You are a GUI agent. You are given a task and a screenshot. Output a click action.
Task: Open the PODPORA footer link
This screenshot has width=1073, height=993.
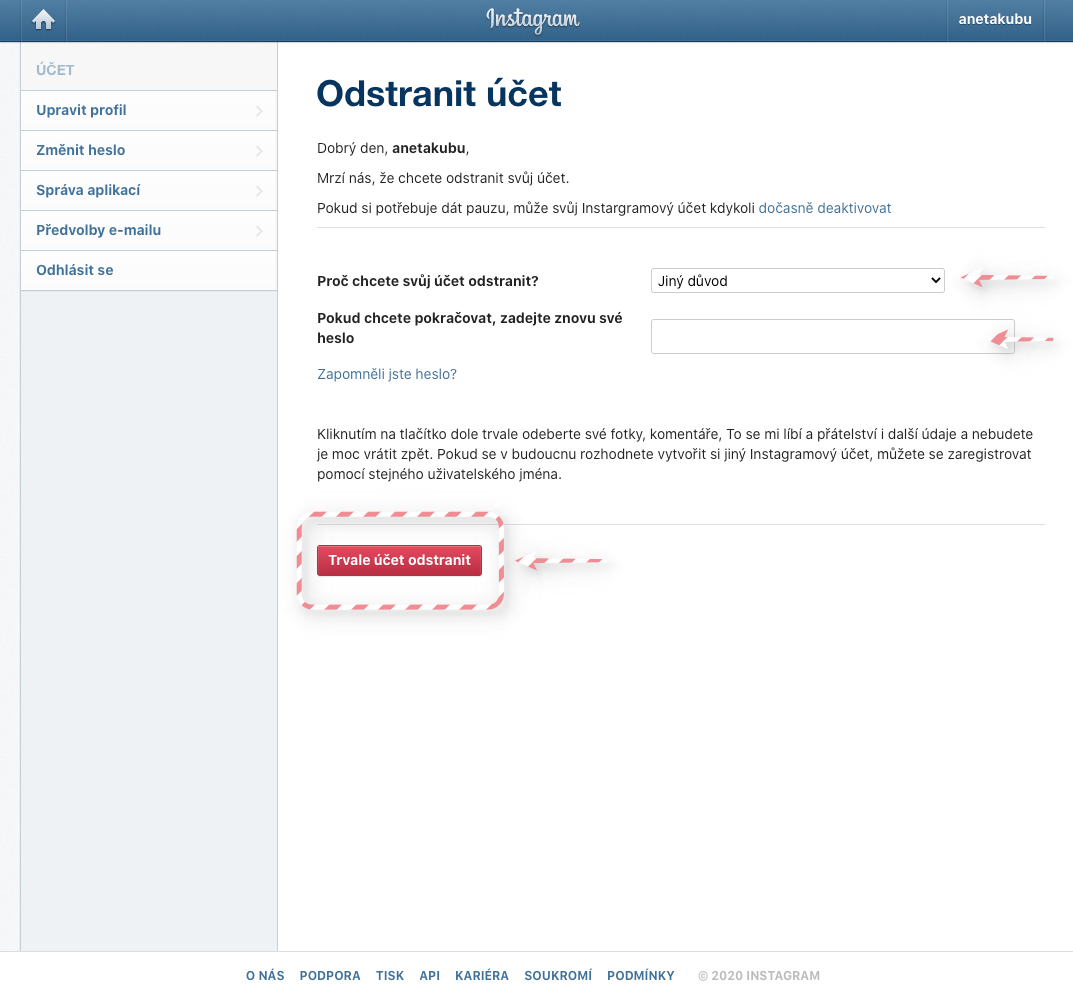pos(330,976)
